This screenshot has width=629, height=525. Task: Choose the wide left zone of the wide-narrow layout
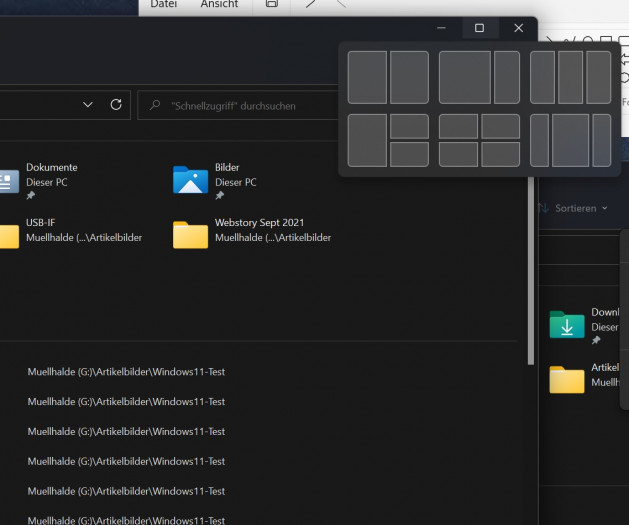[465, 77]
